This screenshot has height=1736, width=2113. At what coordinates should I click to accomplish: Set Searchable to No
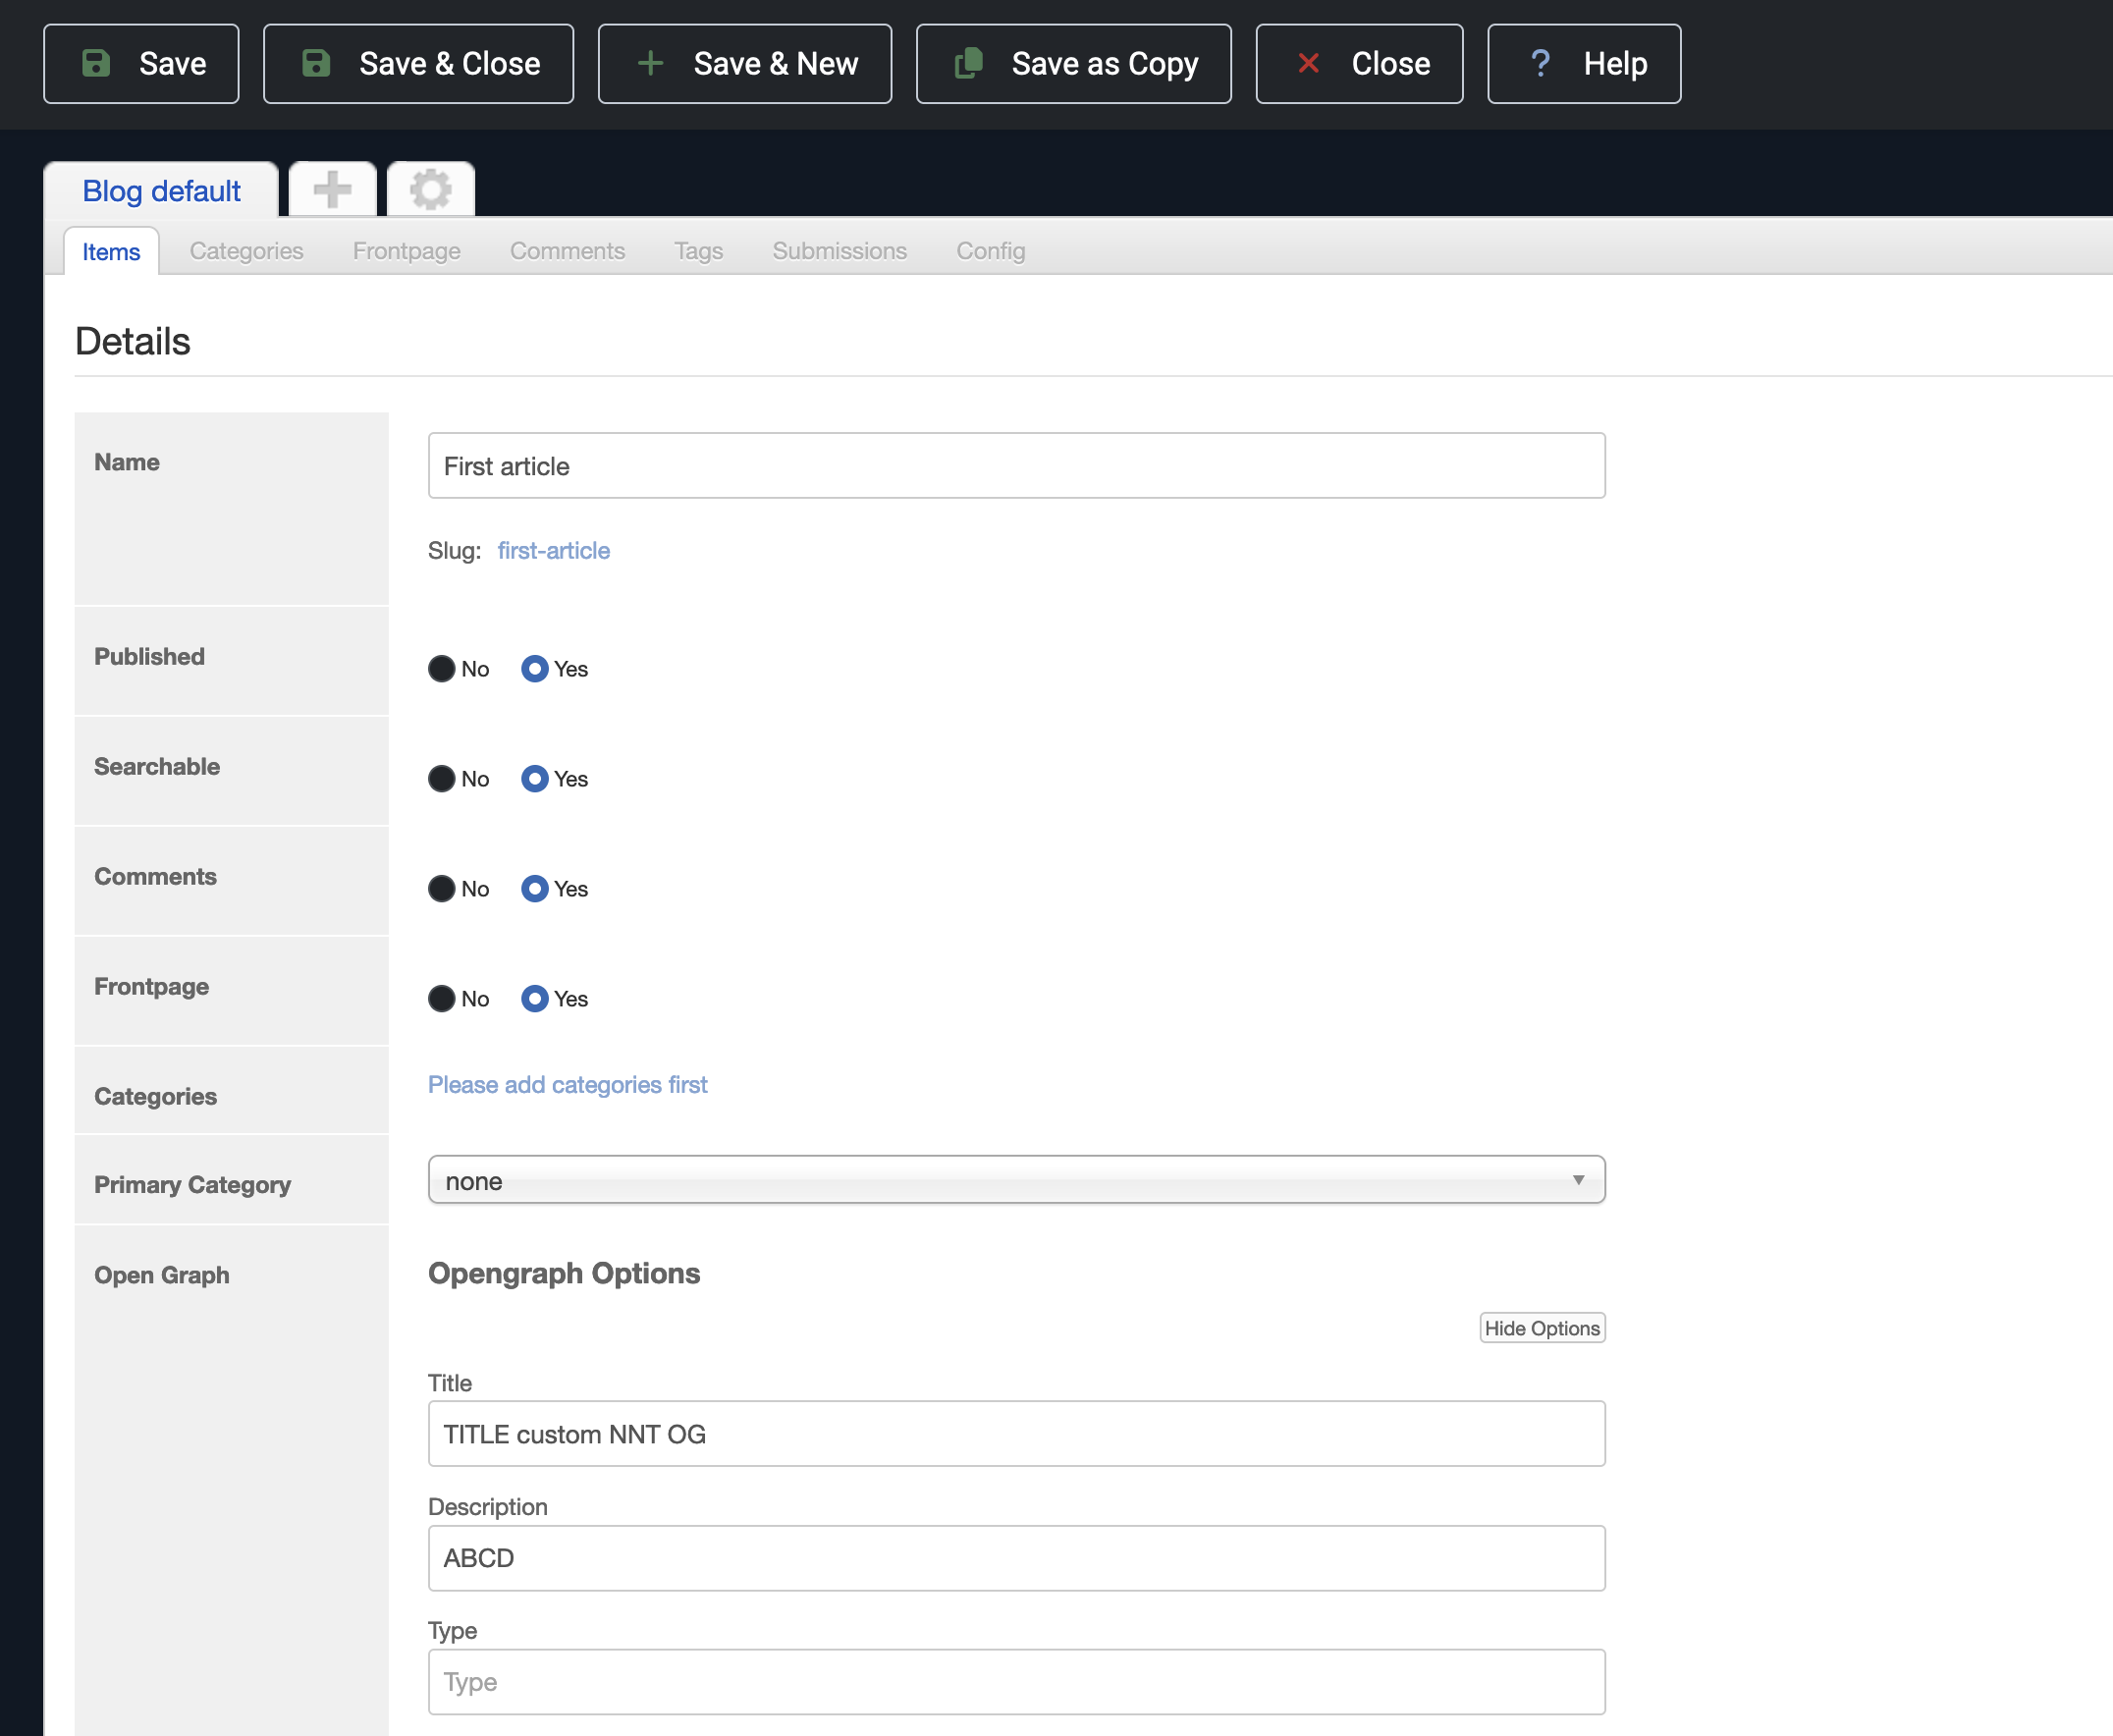point(441,779)
